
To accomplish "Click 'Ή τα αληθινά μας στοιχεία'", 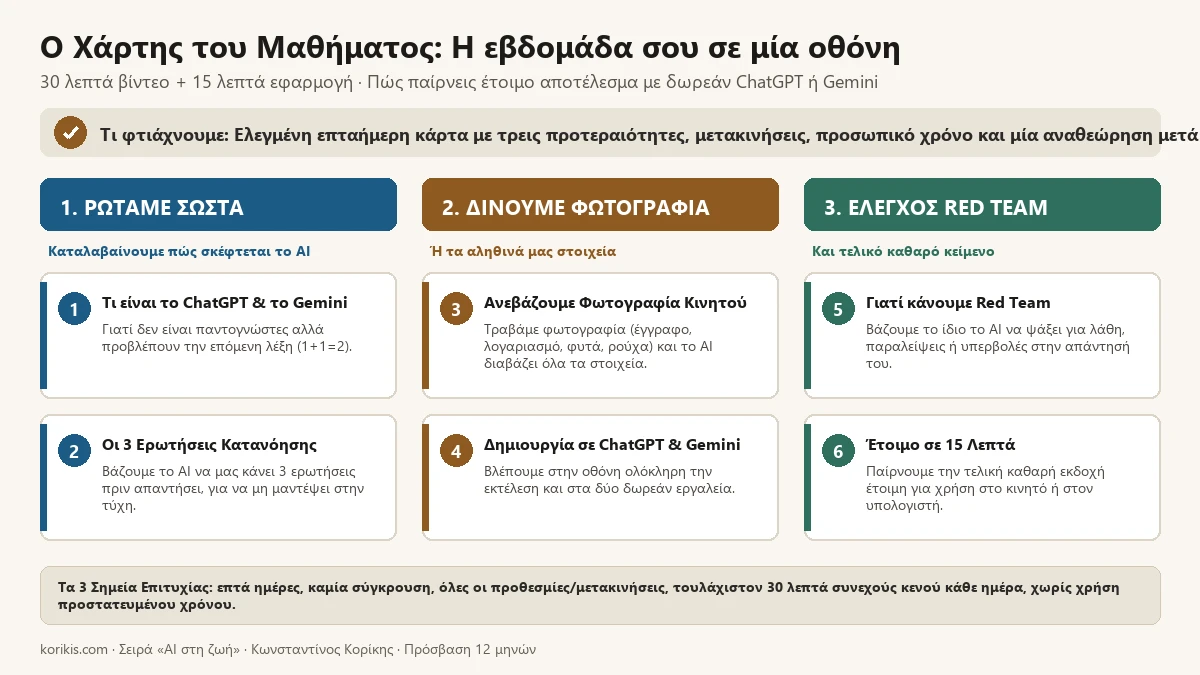I will point(523,251).
